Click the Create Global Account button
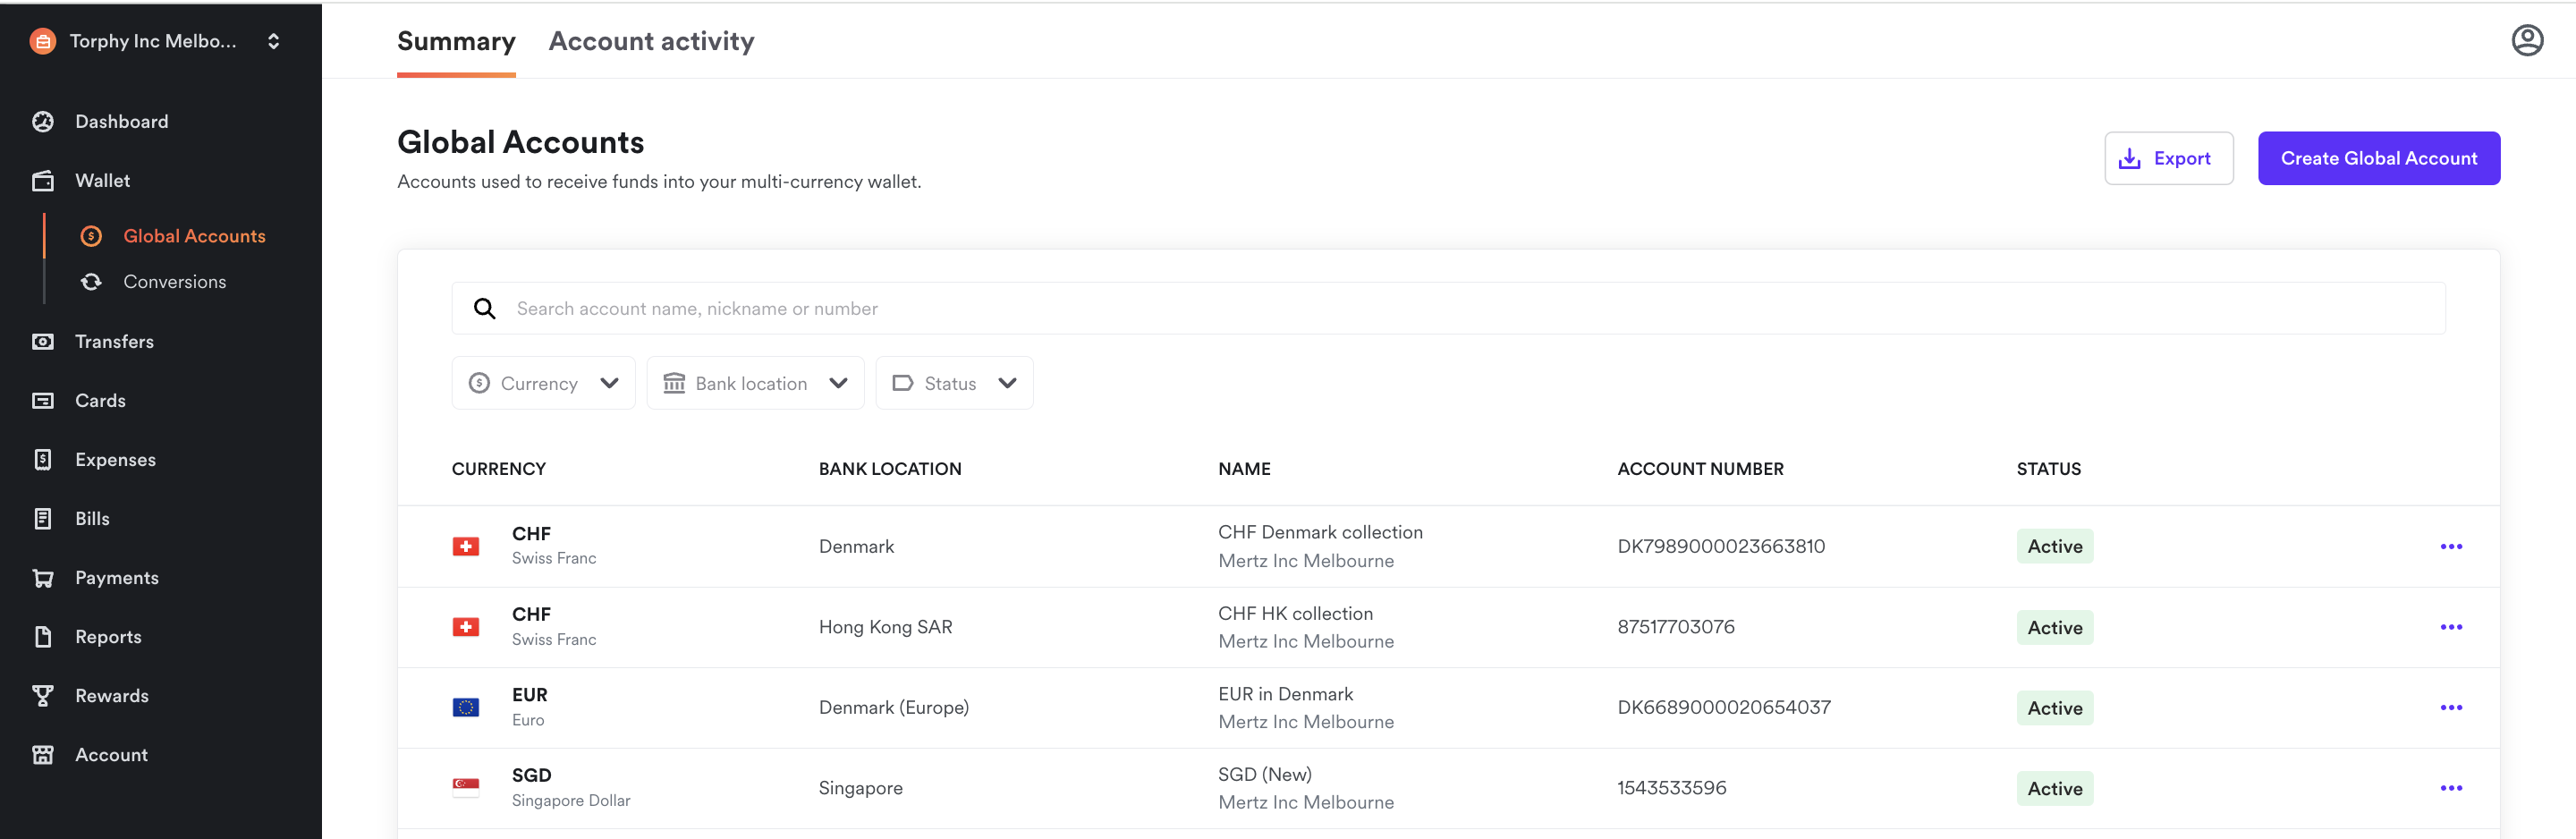This screenshot has height=839, width=2576. (2378, 158)
